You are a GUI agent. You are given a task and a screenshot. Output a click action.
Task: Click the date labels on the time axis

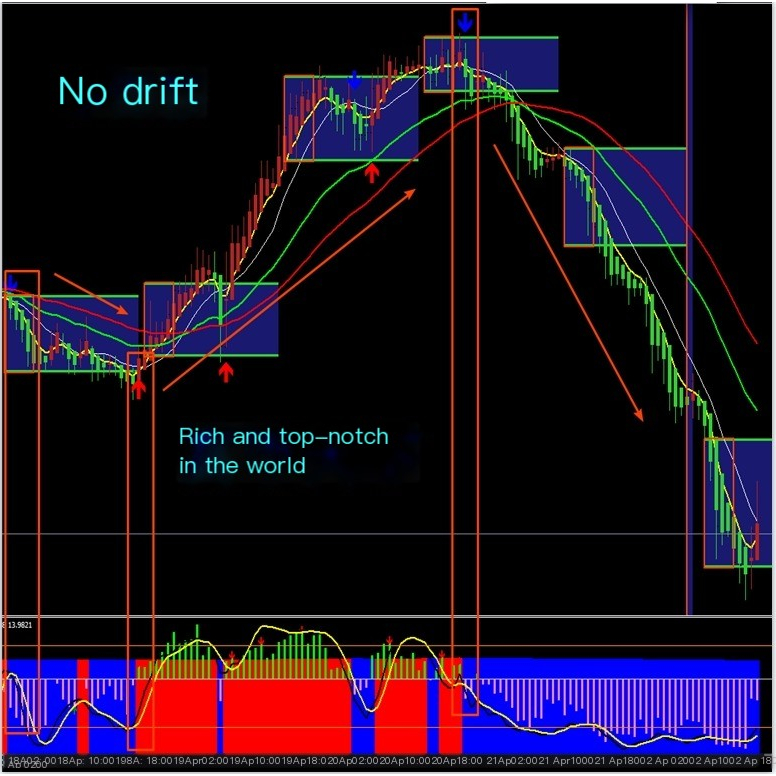[388, 762]
